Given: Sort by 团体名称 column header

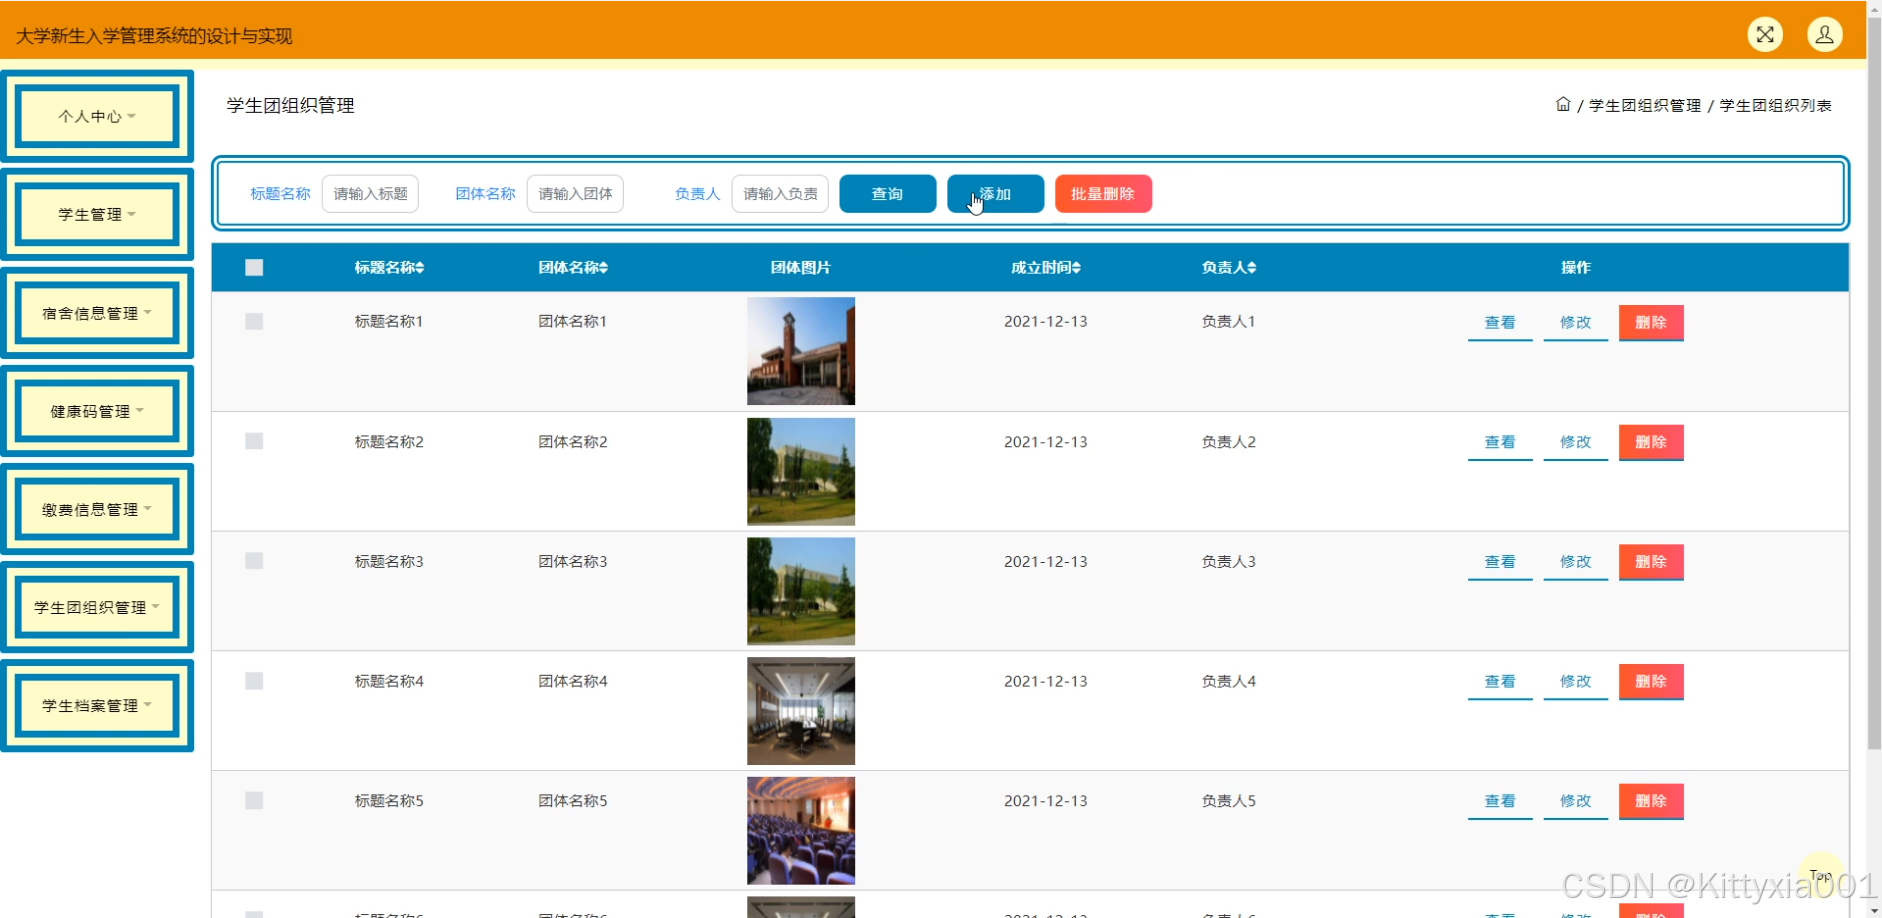Looking at the screenshot, I should point(573,268).
